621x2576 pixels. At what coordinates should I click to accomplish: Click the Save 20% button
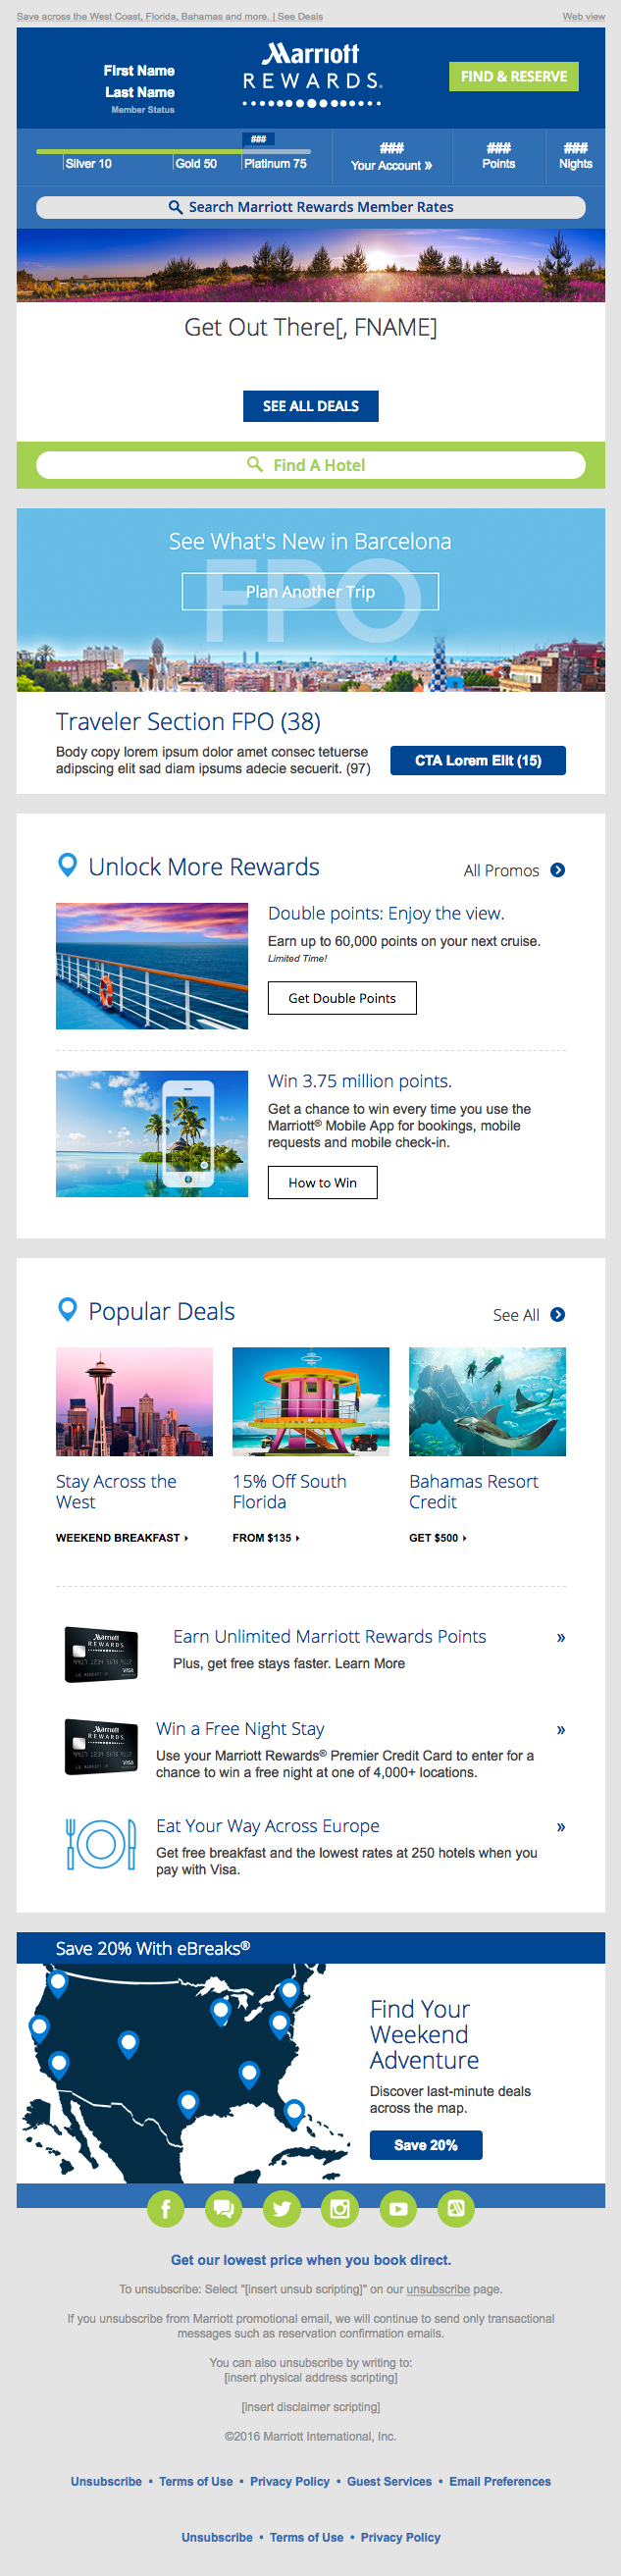pos(426,2145)
